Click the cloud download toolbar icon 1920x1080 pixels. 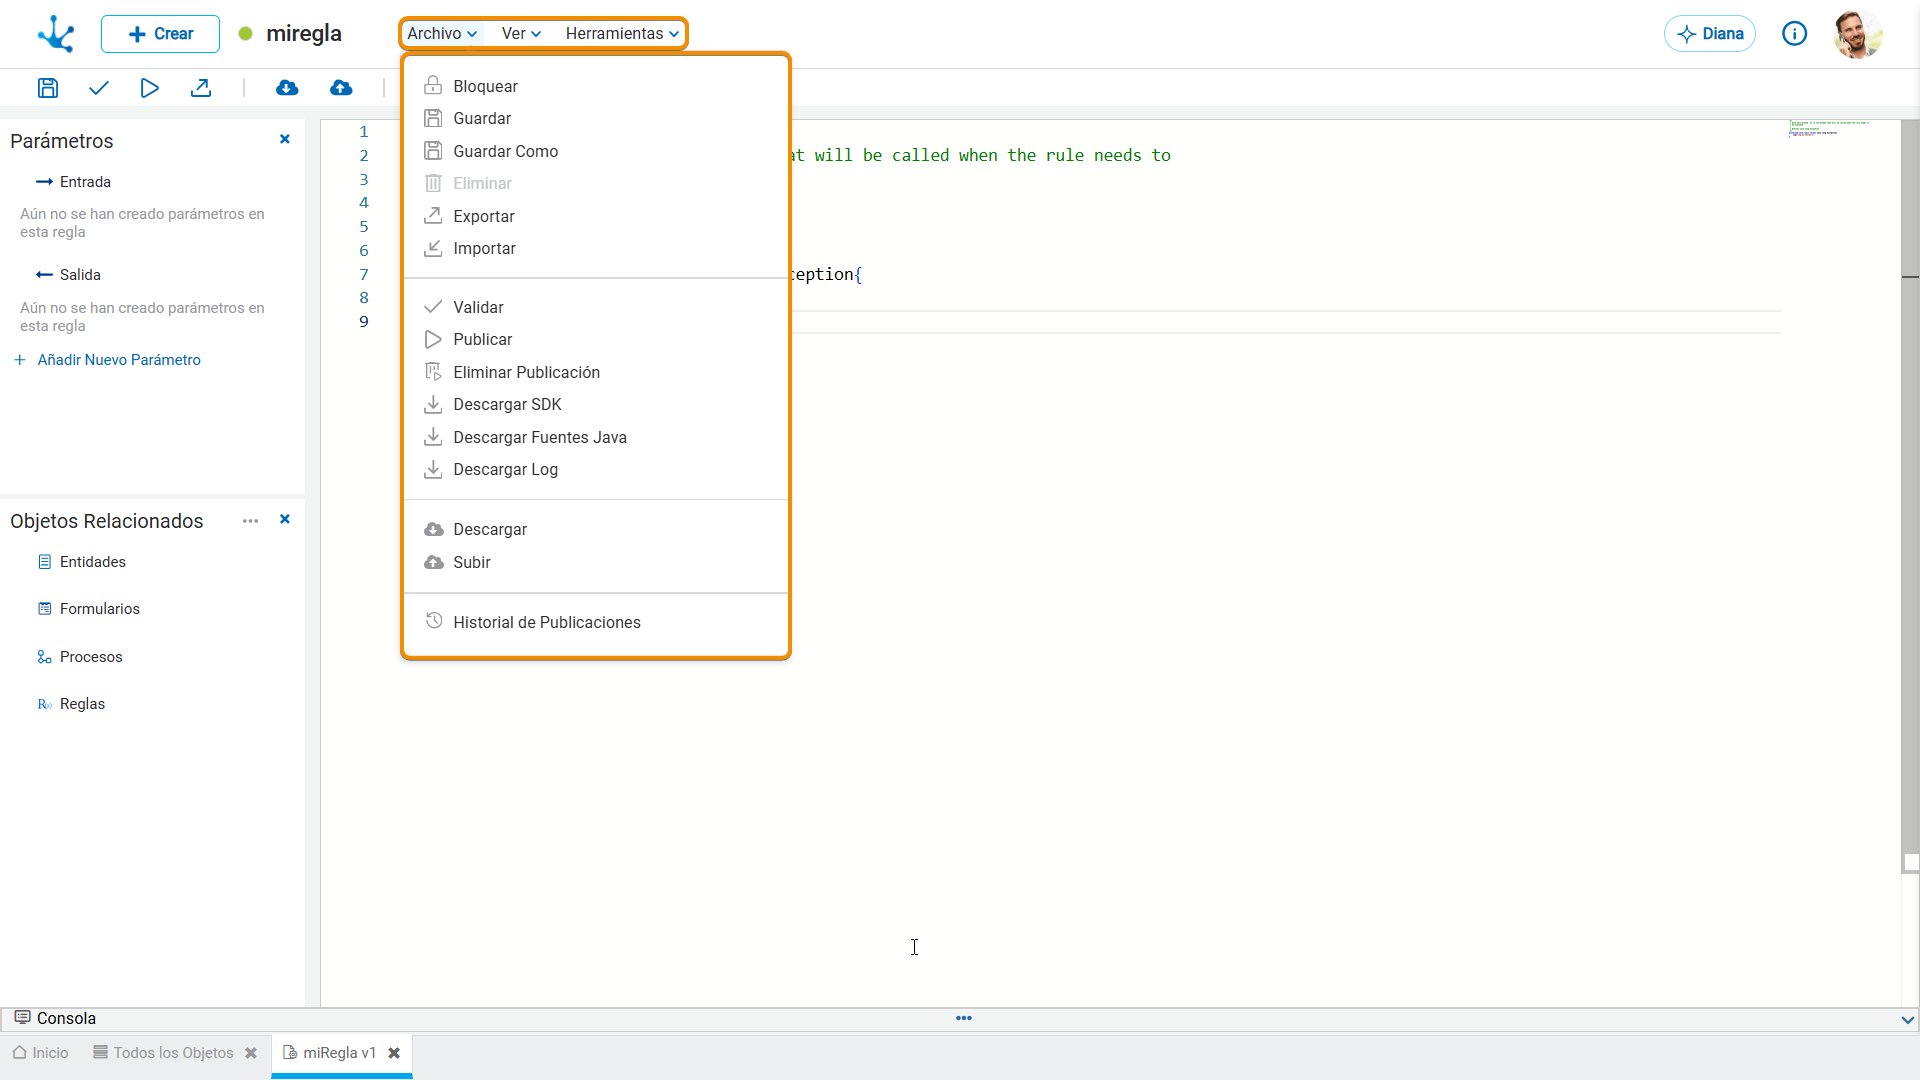pos(287,88)
